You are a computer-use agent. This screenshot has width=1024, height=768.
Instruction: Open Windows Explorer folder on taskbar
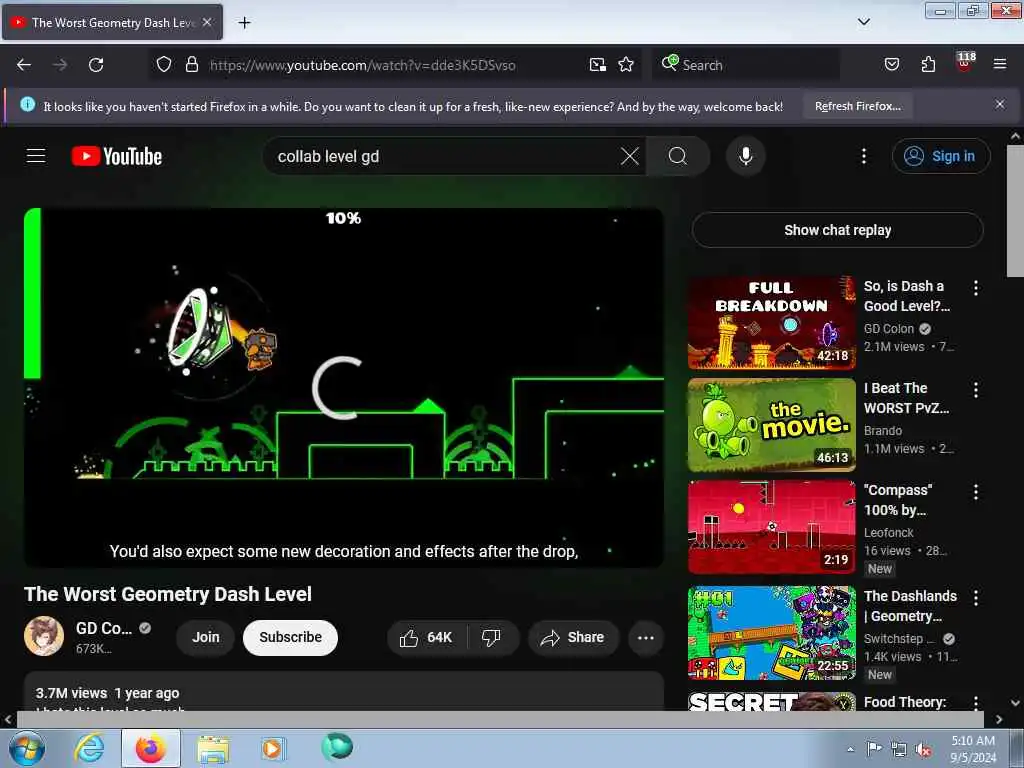tap(213, 749)
